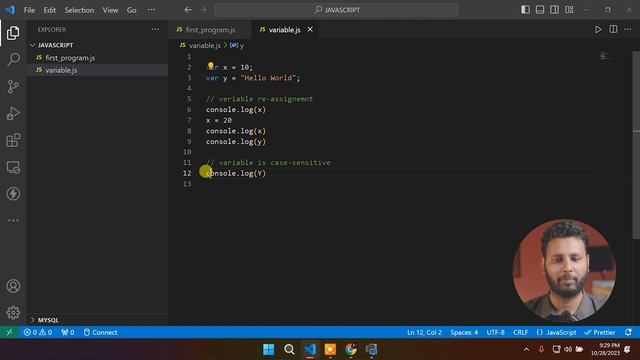Split the editor to the right
Screen dimensions: 640x360
[x=613, y=29]
